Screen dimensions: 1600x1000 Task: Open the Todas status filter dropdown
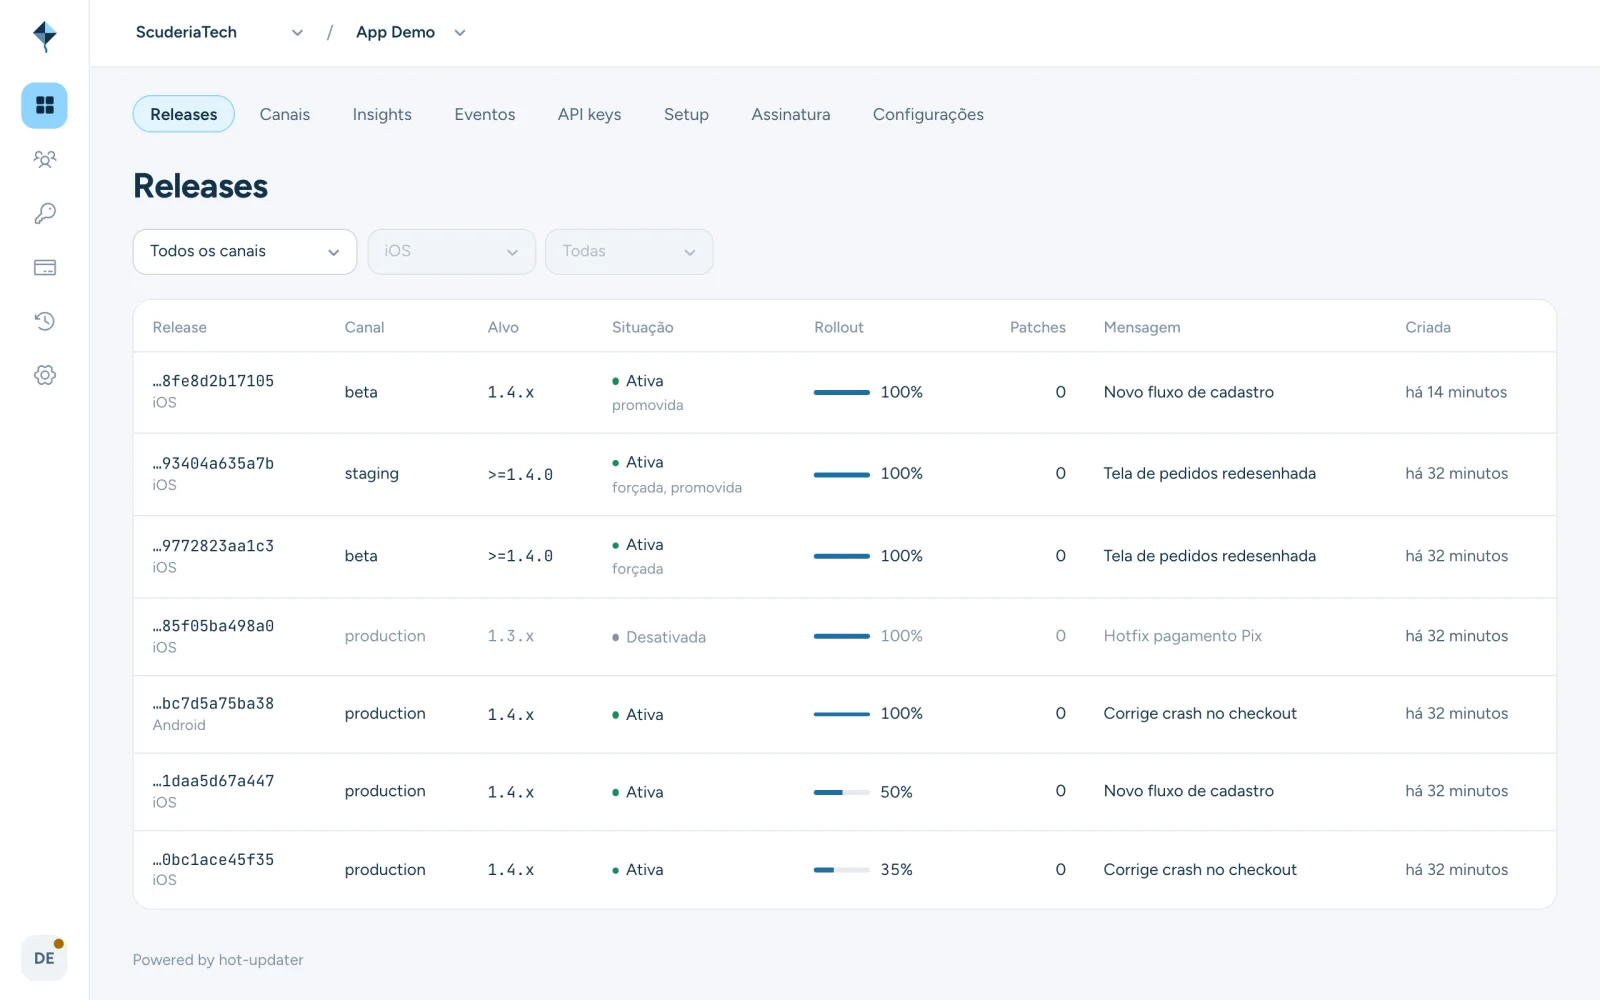[x=629, y=251]
